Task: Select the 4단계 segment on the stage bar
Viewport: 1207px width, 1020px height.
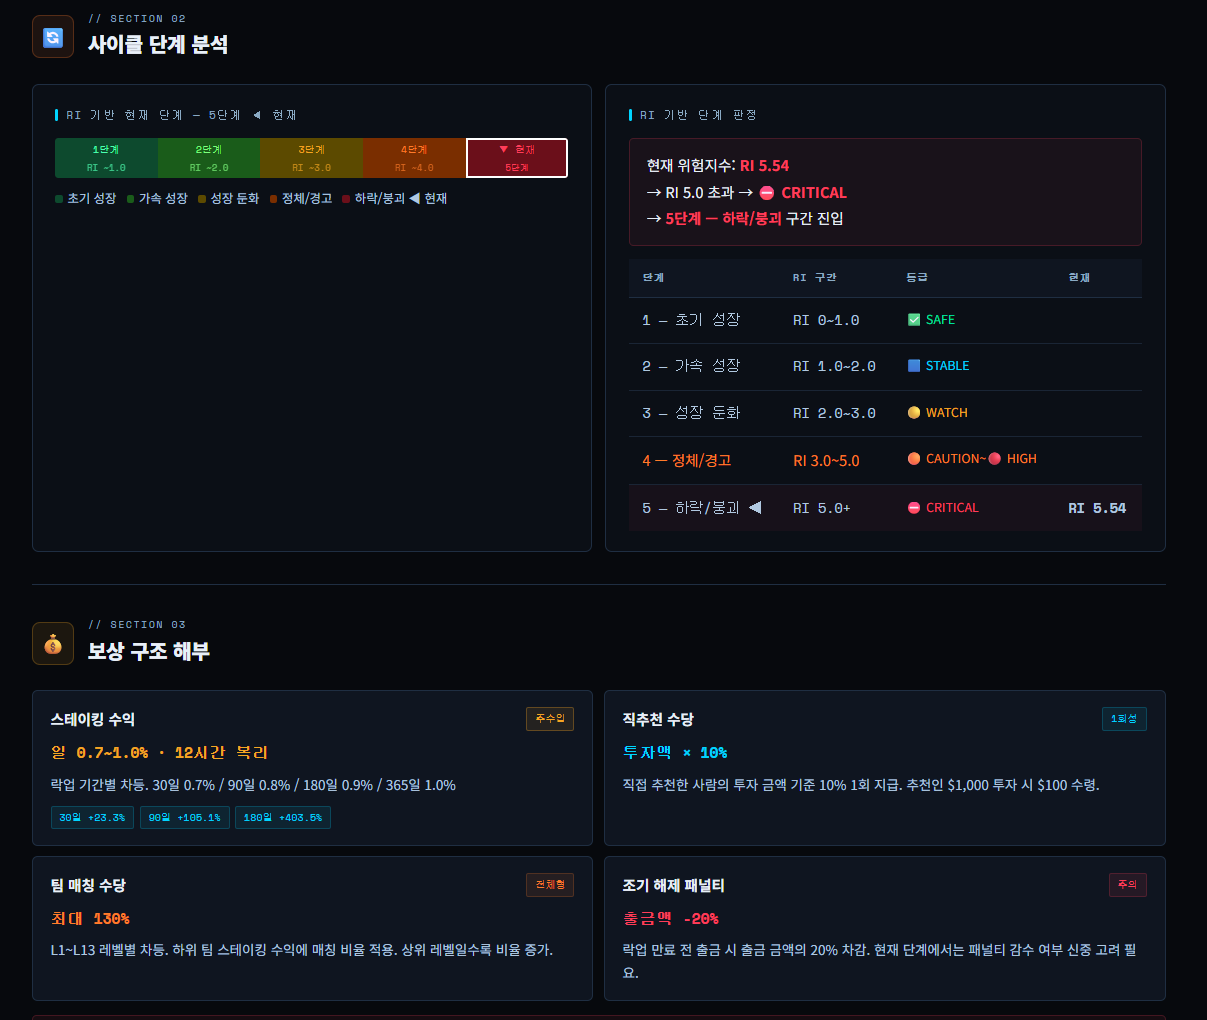Action: (414, 158)
